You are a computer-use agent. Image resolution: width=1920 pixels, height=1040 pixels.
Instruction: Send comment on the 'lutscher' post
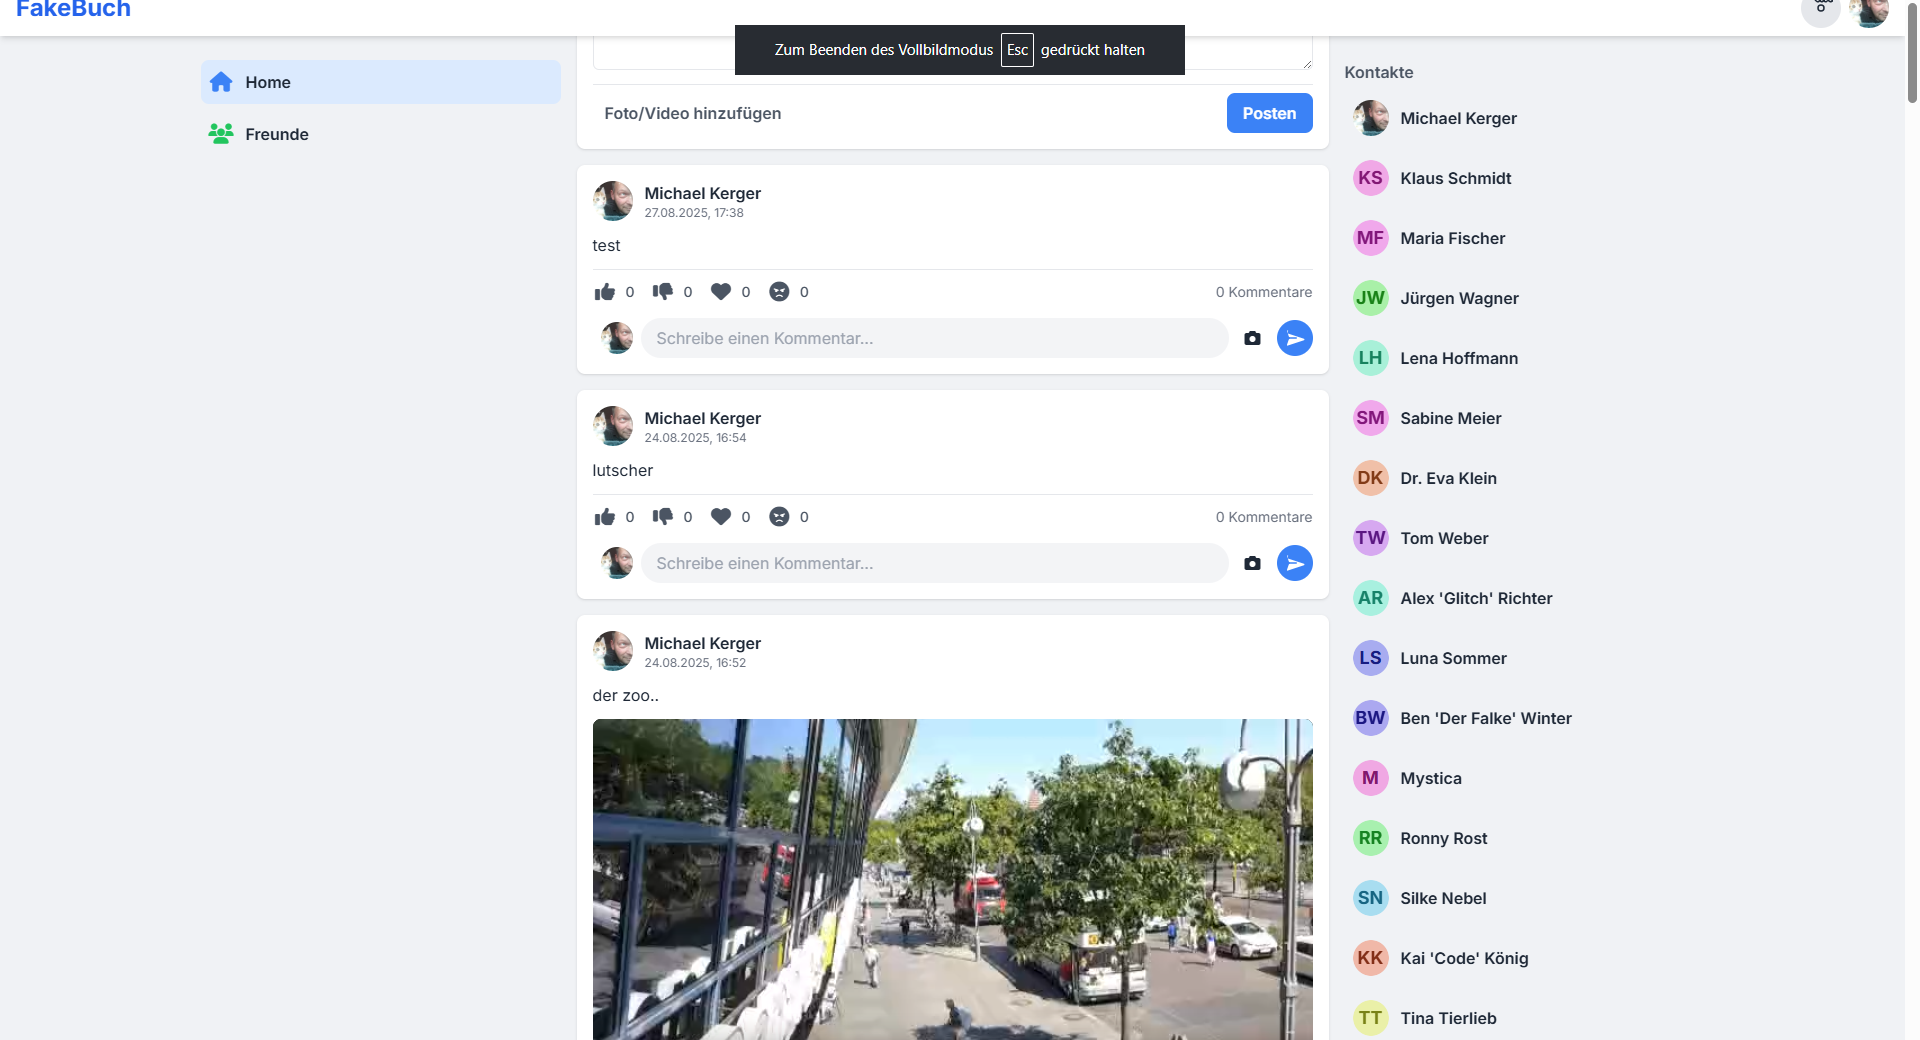(x=1294, y=564)
